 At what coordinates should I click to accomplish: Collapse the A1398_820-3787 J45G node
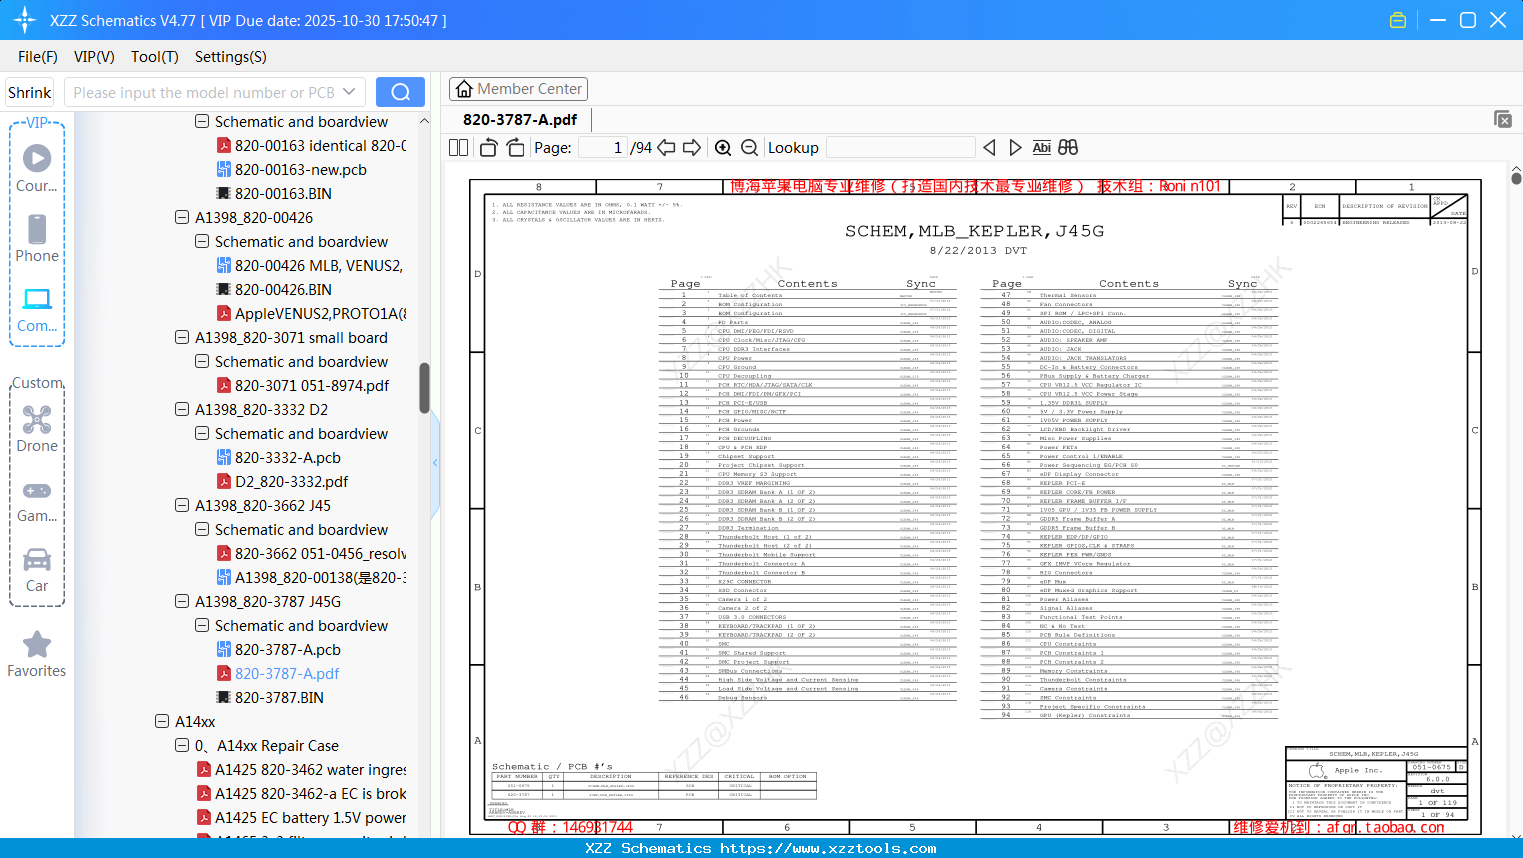pyautogui.click(x=182, y=601)
